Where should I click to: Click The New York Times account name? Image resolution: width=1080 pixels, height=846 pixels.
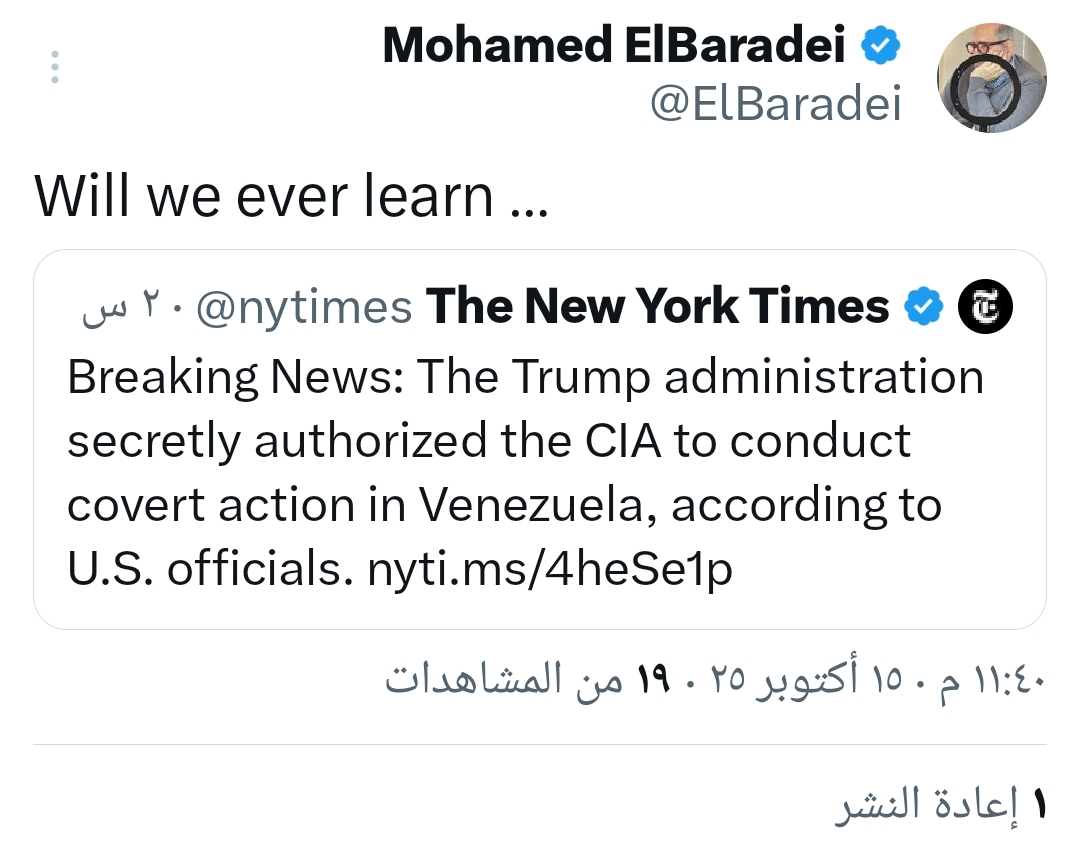(658, 307)
